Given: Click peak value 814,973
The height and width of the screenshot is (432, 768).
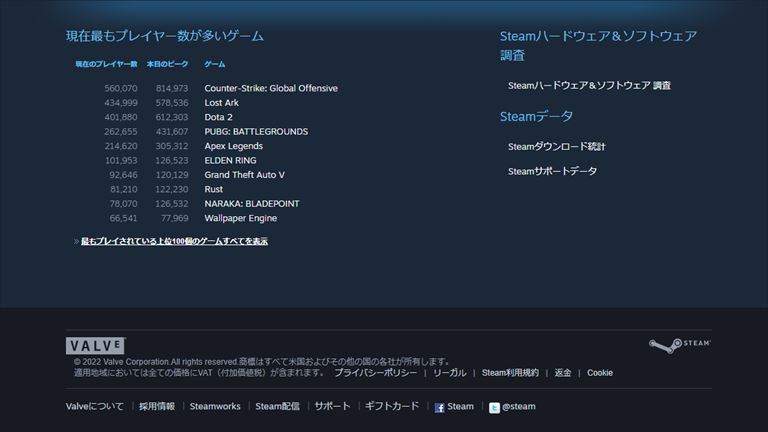Looking at the screenshot, I should pyautogui.click(x=172, y=88).
